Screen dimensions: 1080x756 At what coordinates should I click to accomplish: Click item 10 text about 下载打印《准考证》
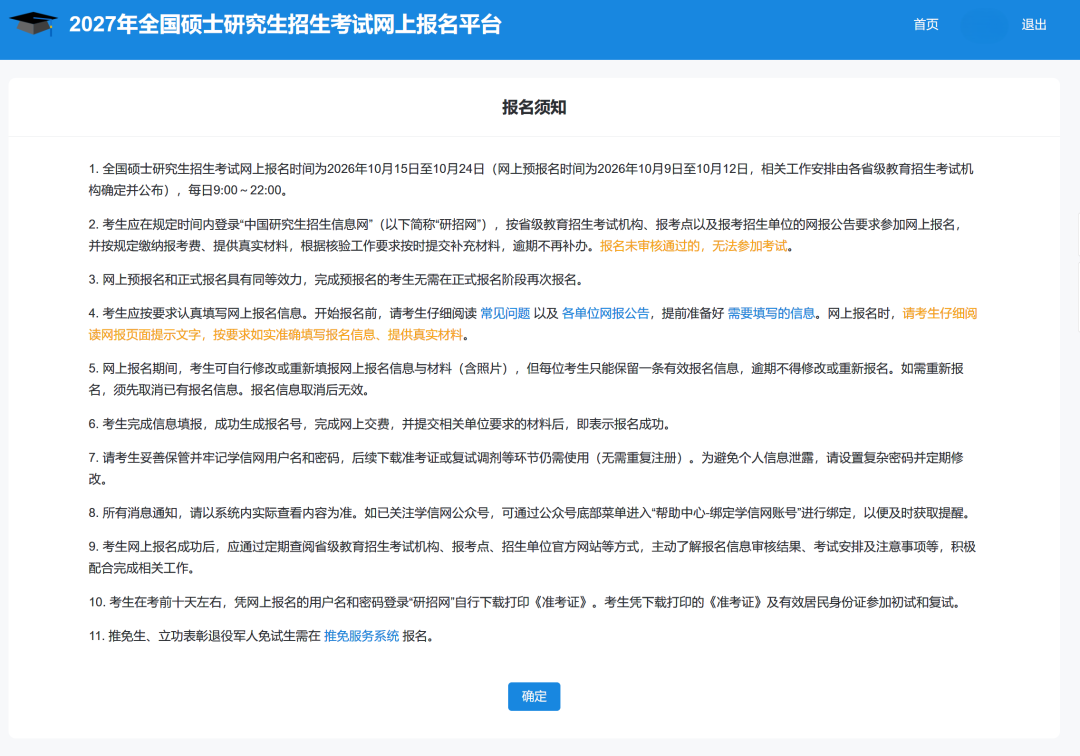(x=526, y=602)
